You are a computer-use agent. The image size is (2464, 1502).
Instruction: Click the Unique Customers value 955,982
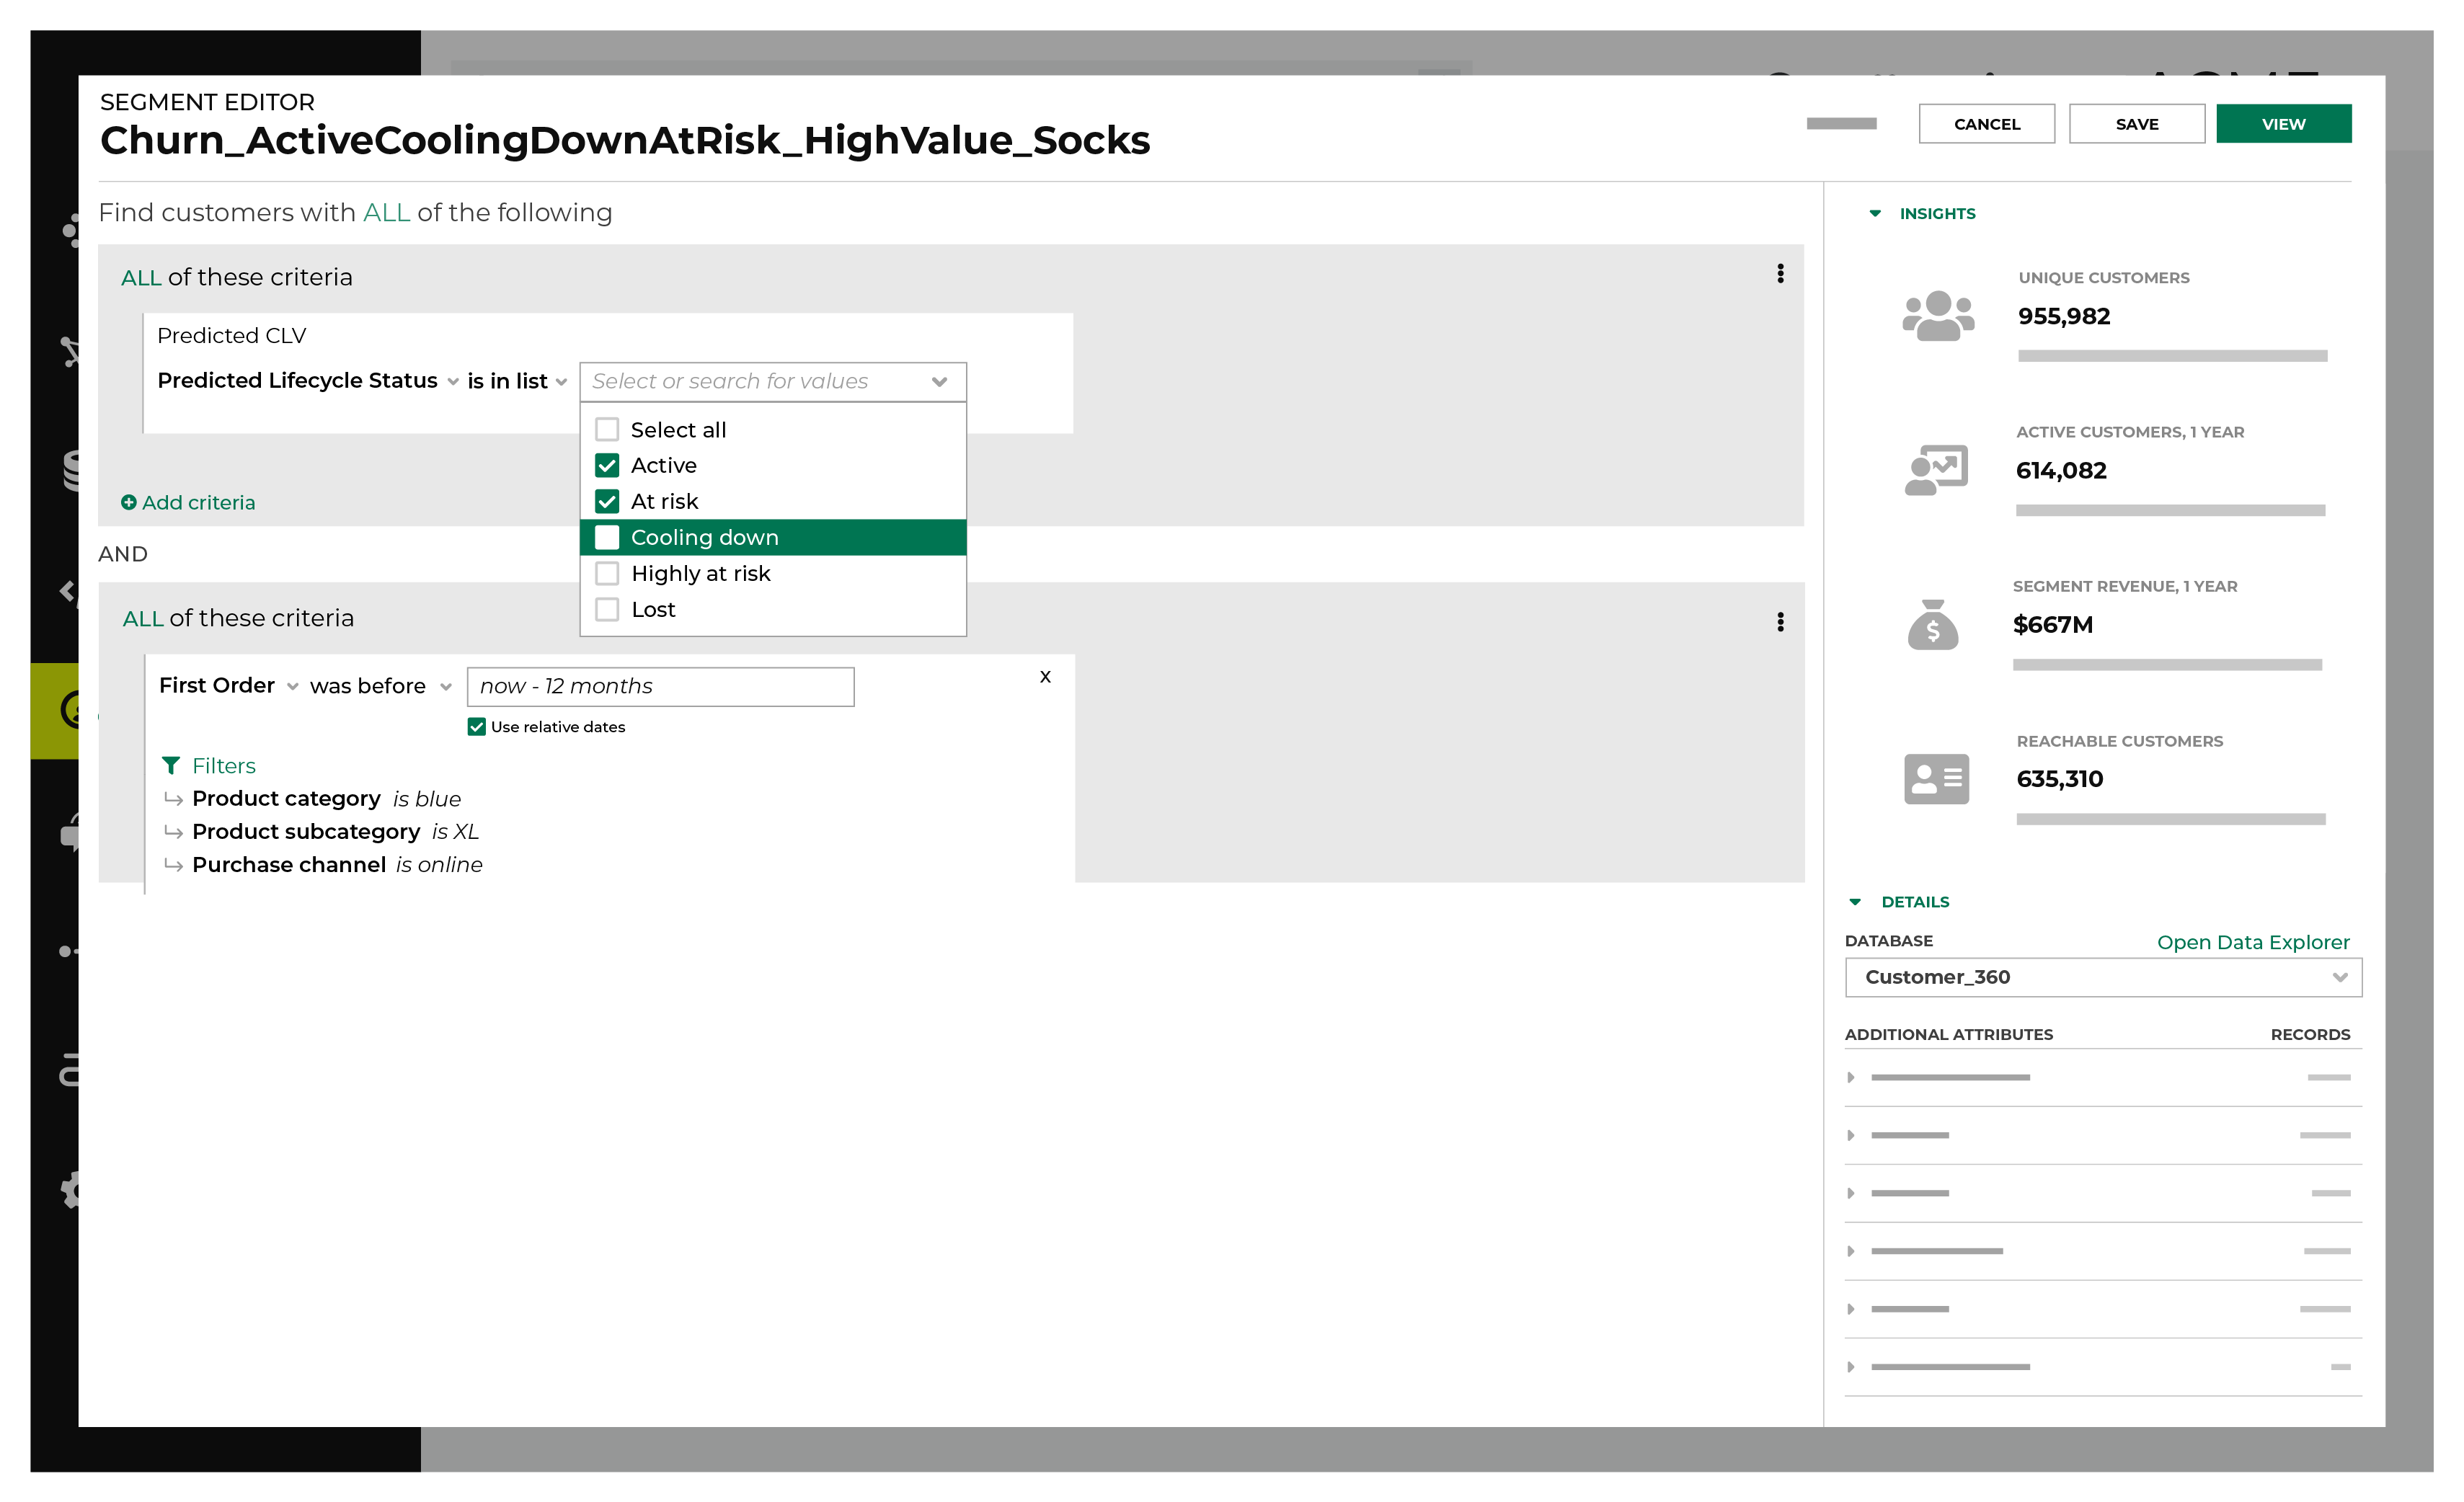pyautogui.click(x=2064, y=316)
